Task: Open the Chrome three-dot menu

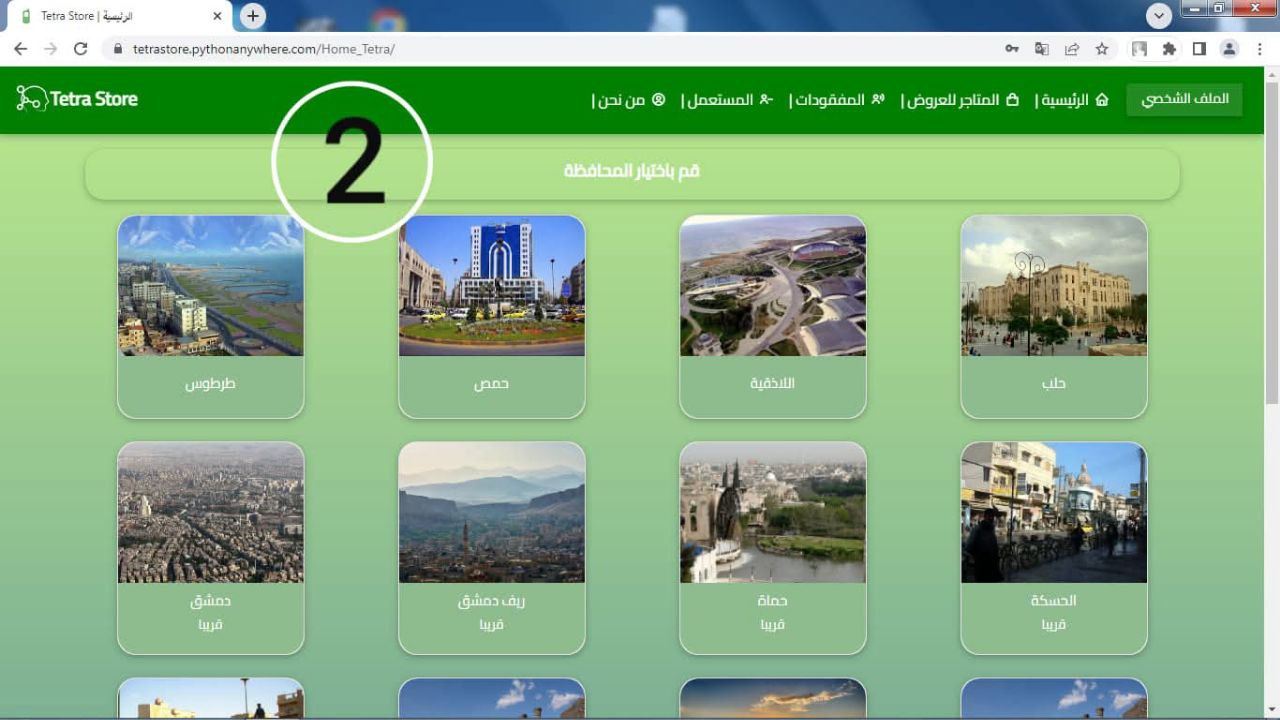Action: 1260,48
